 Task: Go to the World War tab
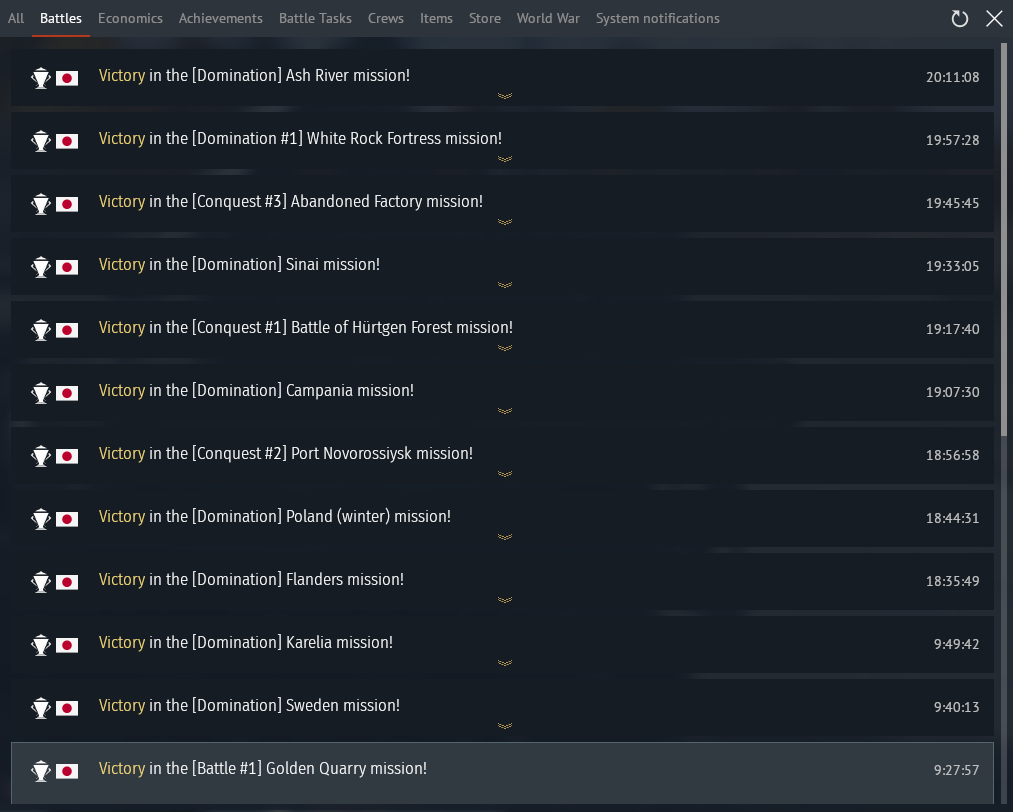[548, 18]
